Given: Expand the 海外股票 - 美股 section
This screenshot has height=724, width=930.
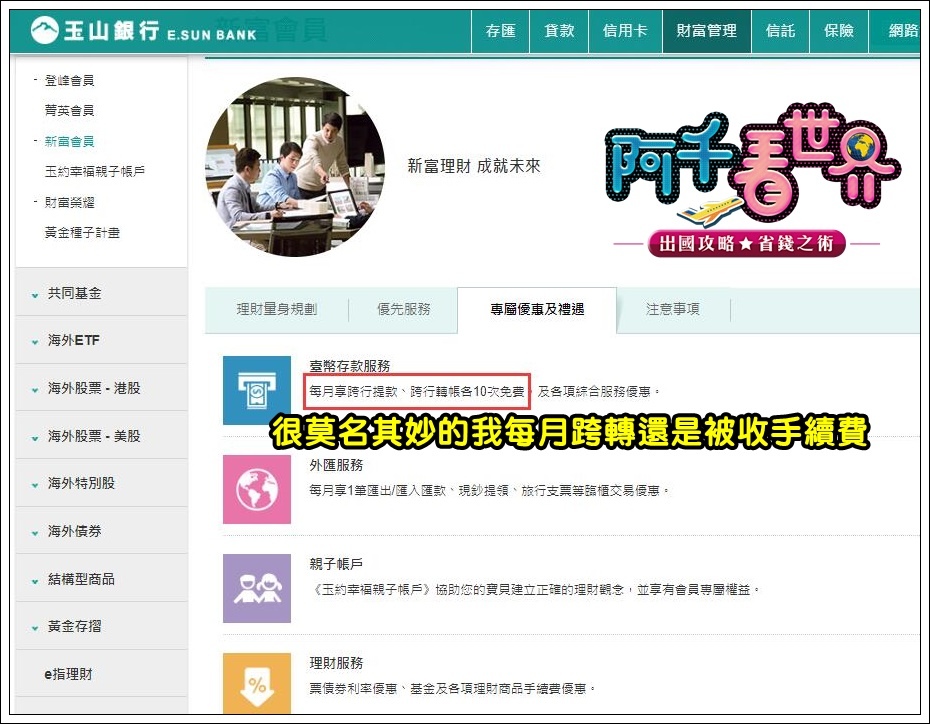Looking at the screenshot, I should coord(101,436).
